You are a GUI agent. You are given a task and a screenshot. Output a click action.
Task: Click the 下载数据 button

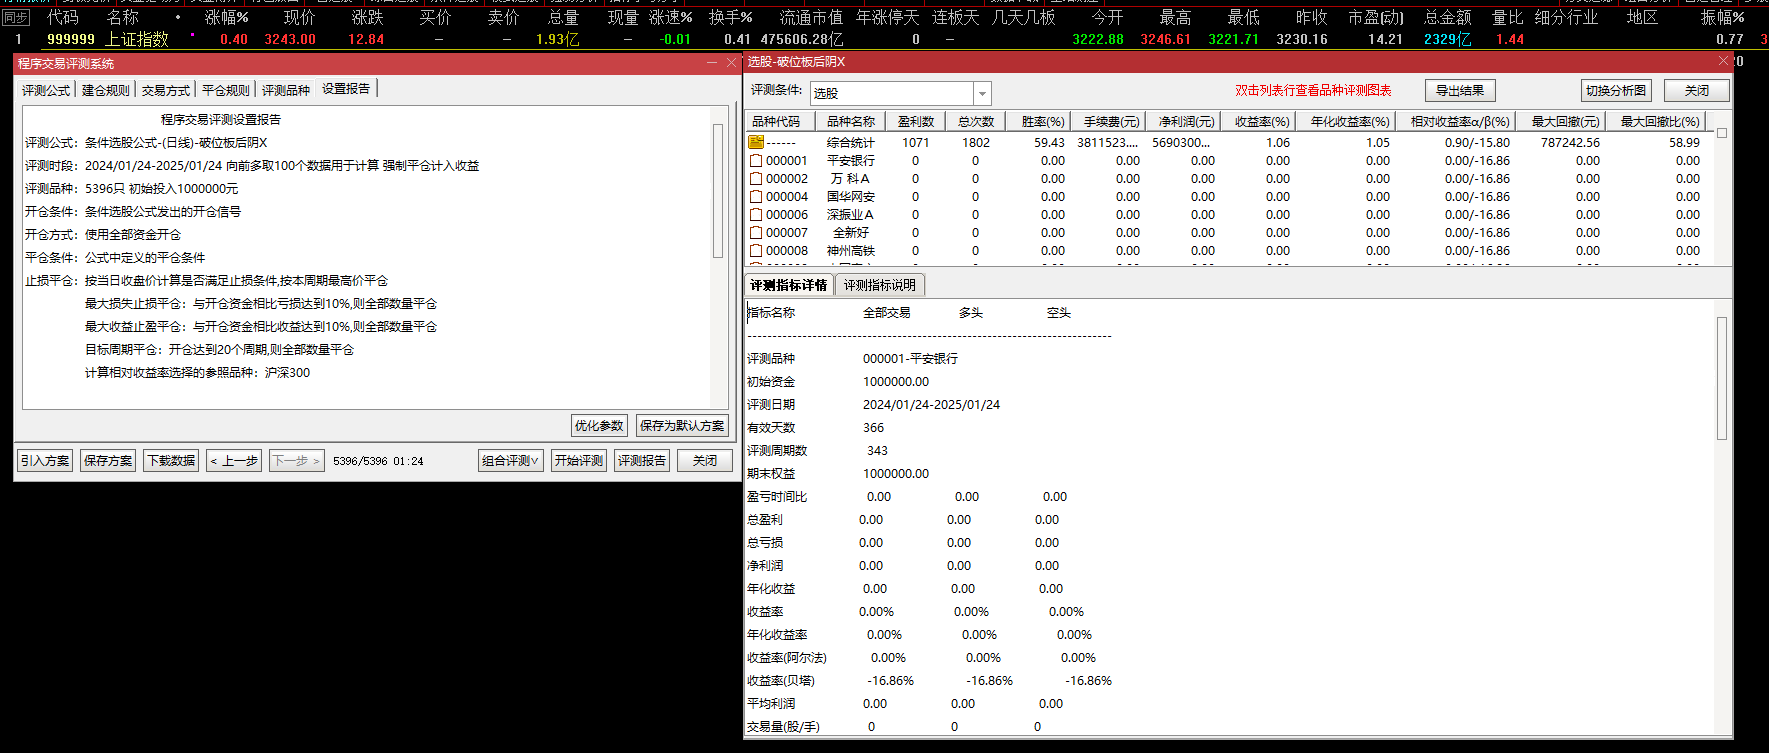(x=171, y=461)
